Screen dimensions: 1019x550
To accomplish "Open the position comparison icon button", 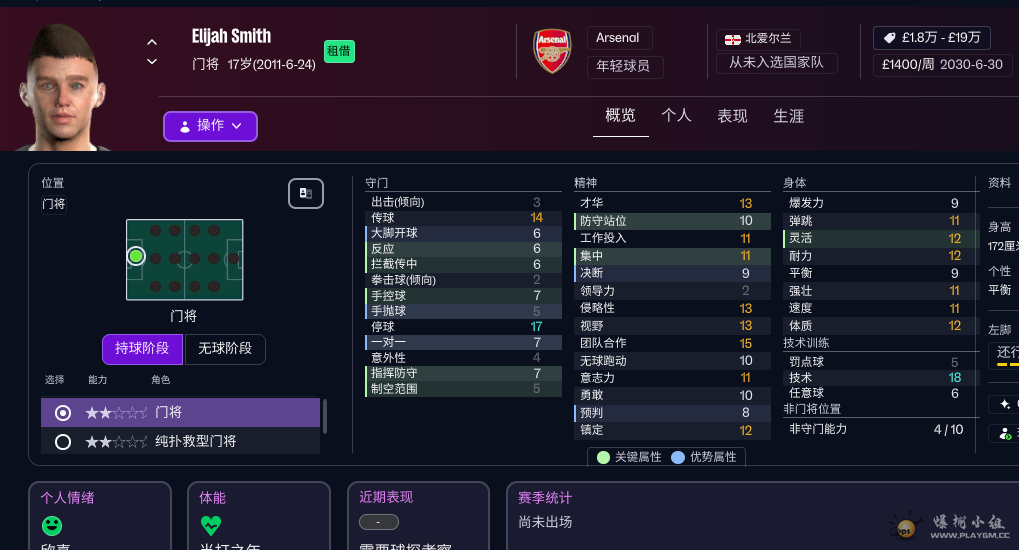I will pyautogui.click(x=305, y=193).
